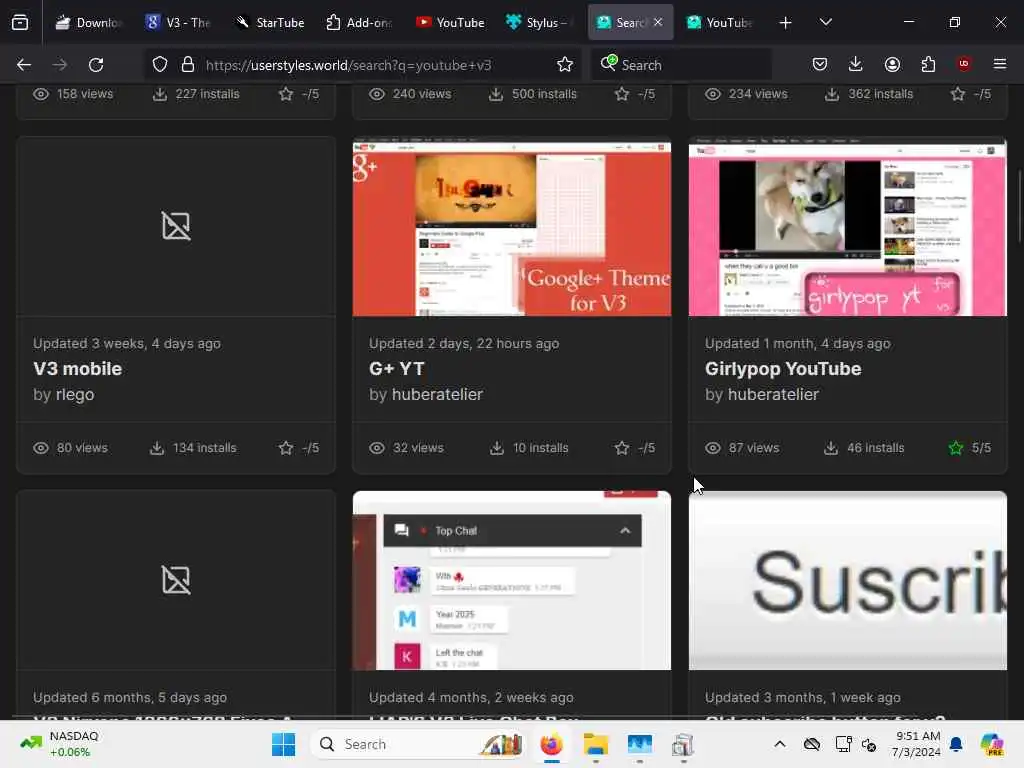Image resolution: width=1024 pixels, height=768 pixels.
Task: Switch to the last YouTube tab
Action: click(720, 23)
